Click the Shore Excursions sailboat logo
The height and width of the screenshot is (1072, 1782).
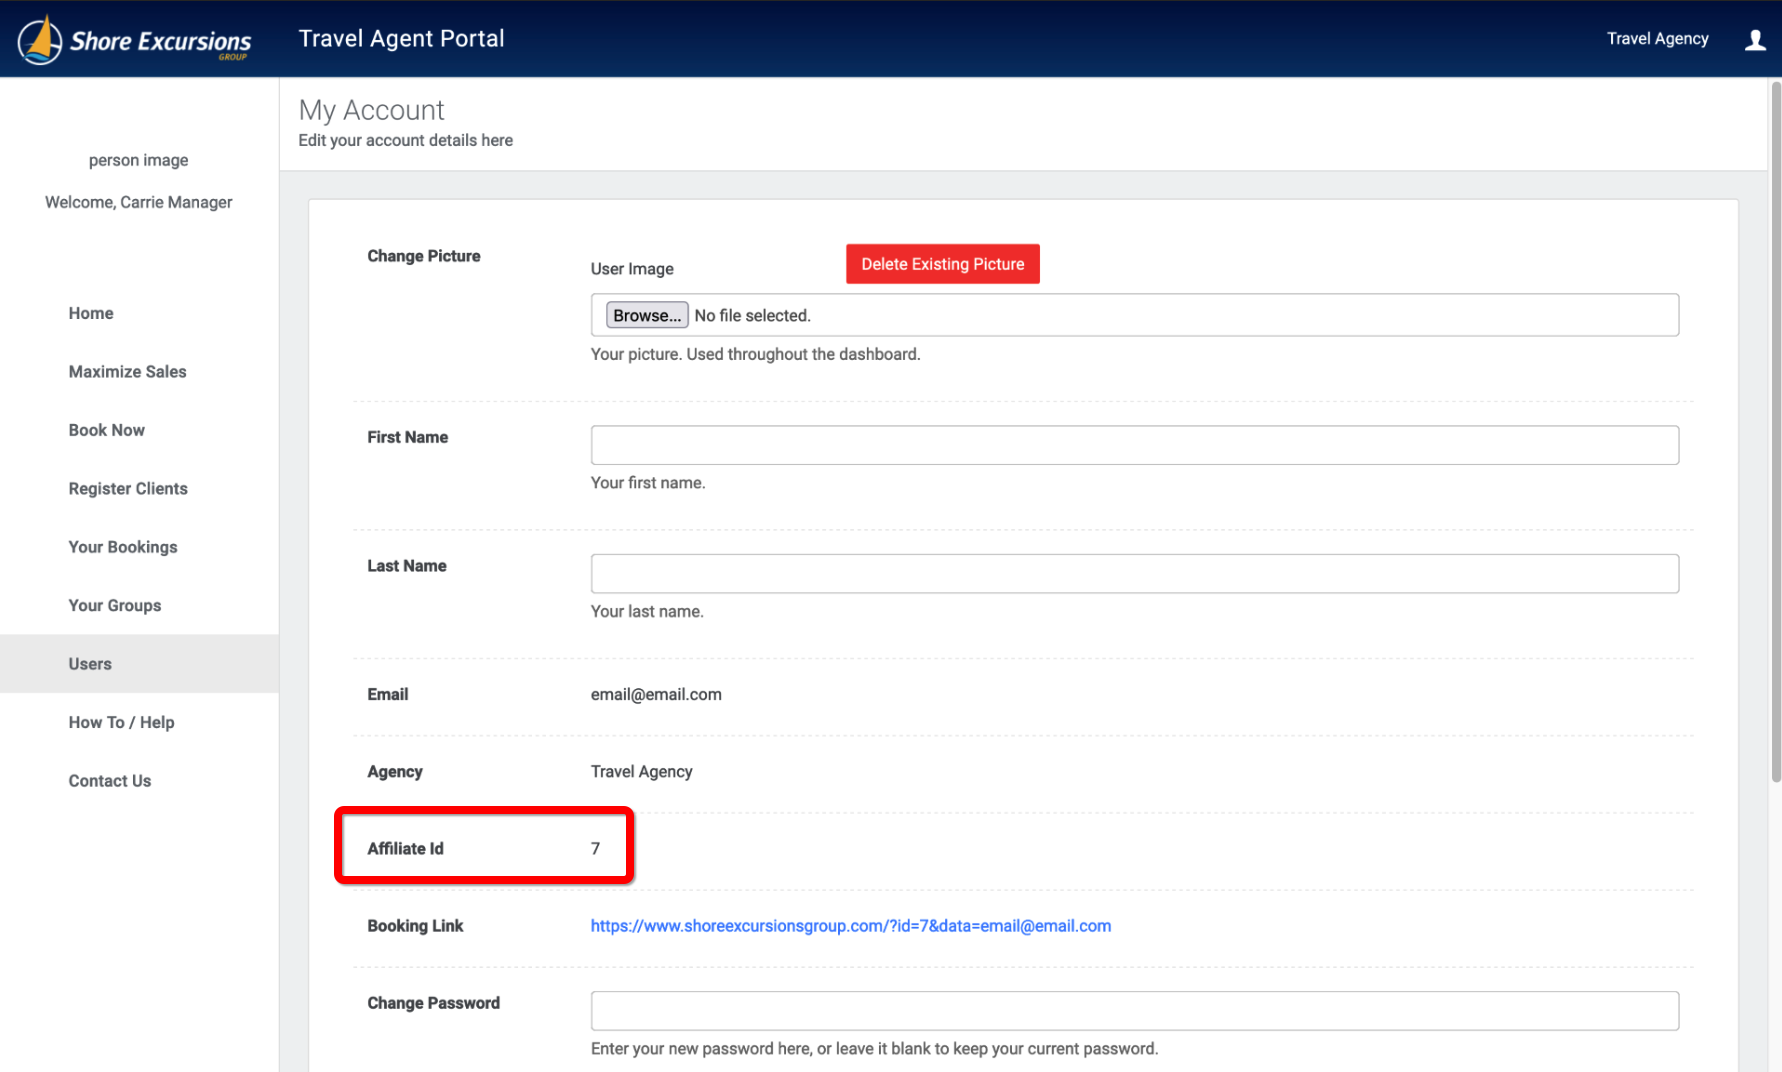coord(41,40)
